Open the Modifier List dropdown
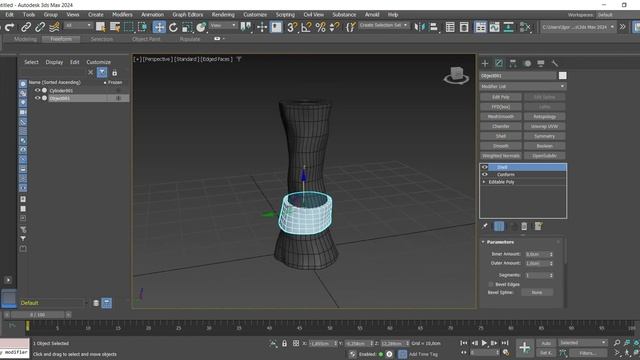The image size is (640, 360). coord(523,87)
